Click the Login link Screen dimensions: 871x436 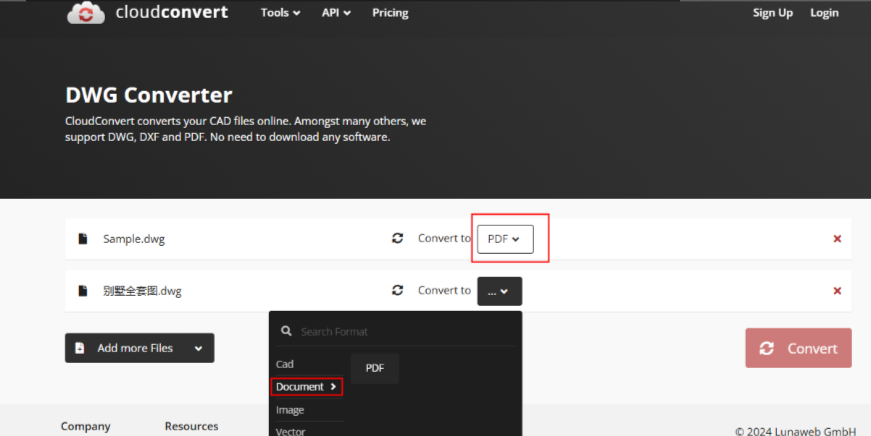pyautogui.click(x=824, y=13)
